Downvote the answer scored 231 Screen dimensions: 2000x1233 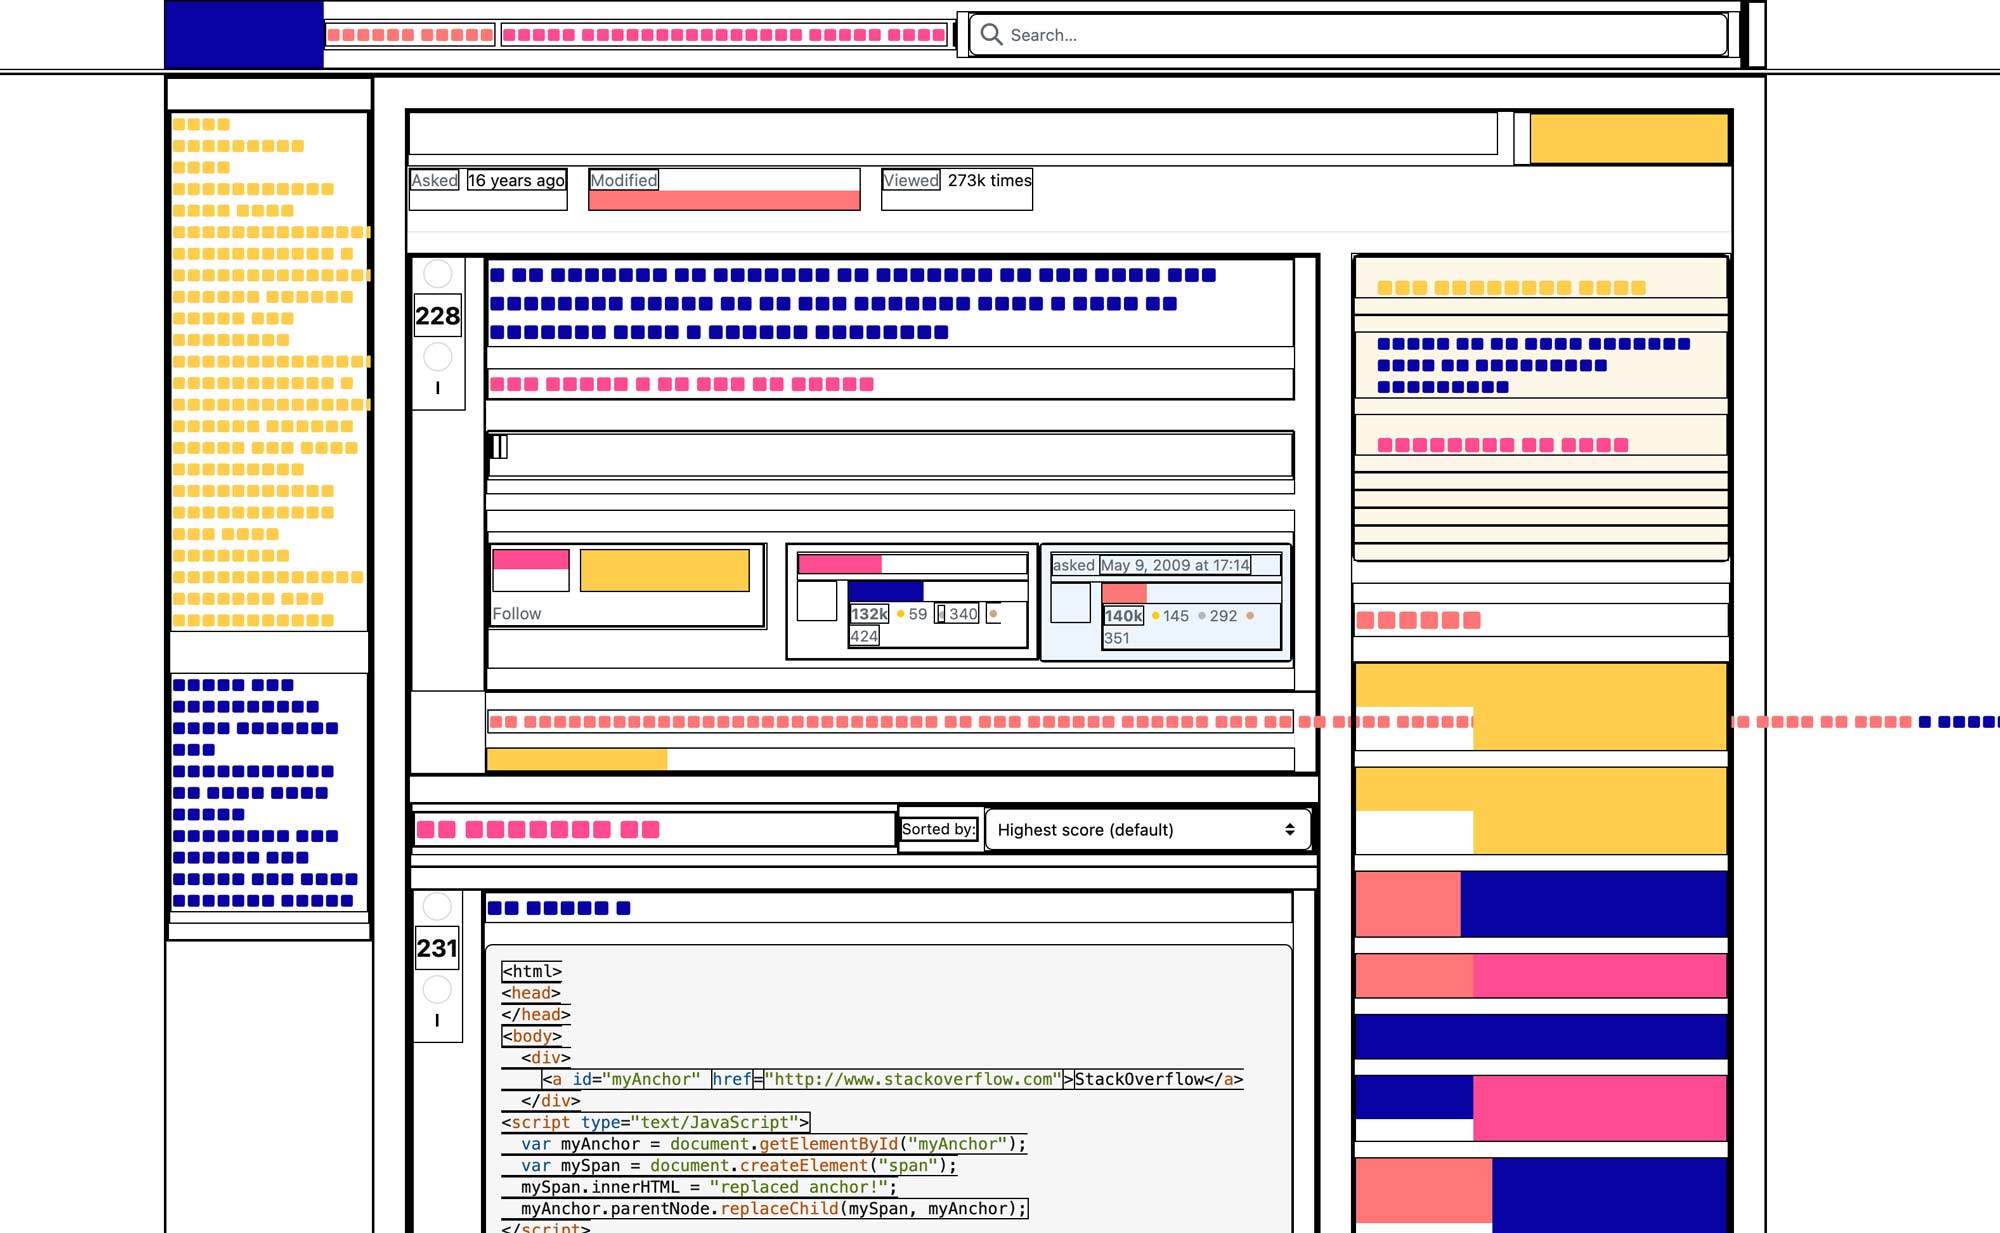tap(437, 989)
